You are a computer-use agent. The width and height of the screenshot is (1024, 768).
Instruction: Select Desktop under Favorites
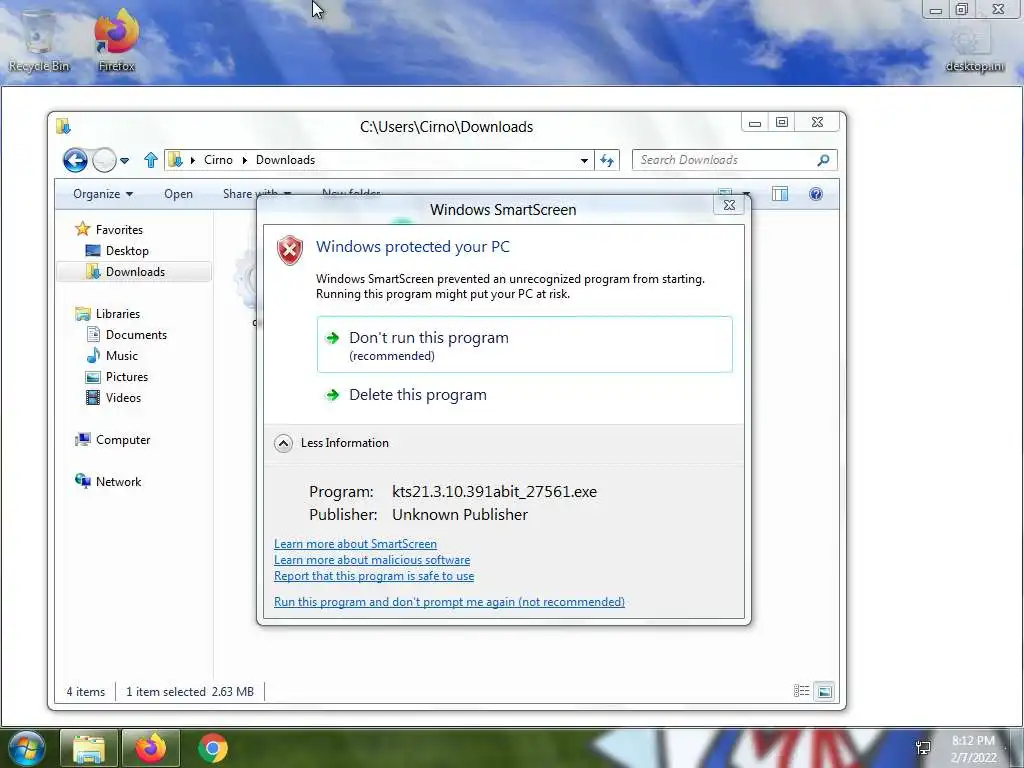[x=127, y=251]
